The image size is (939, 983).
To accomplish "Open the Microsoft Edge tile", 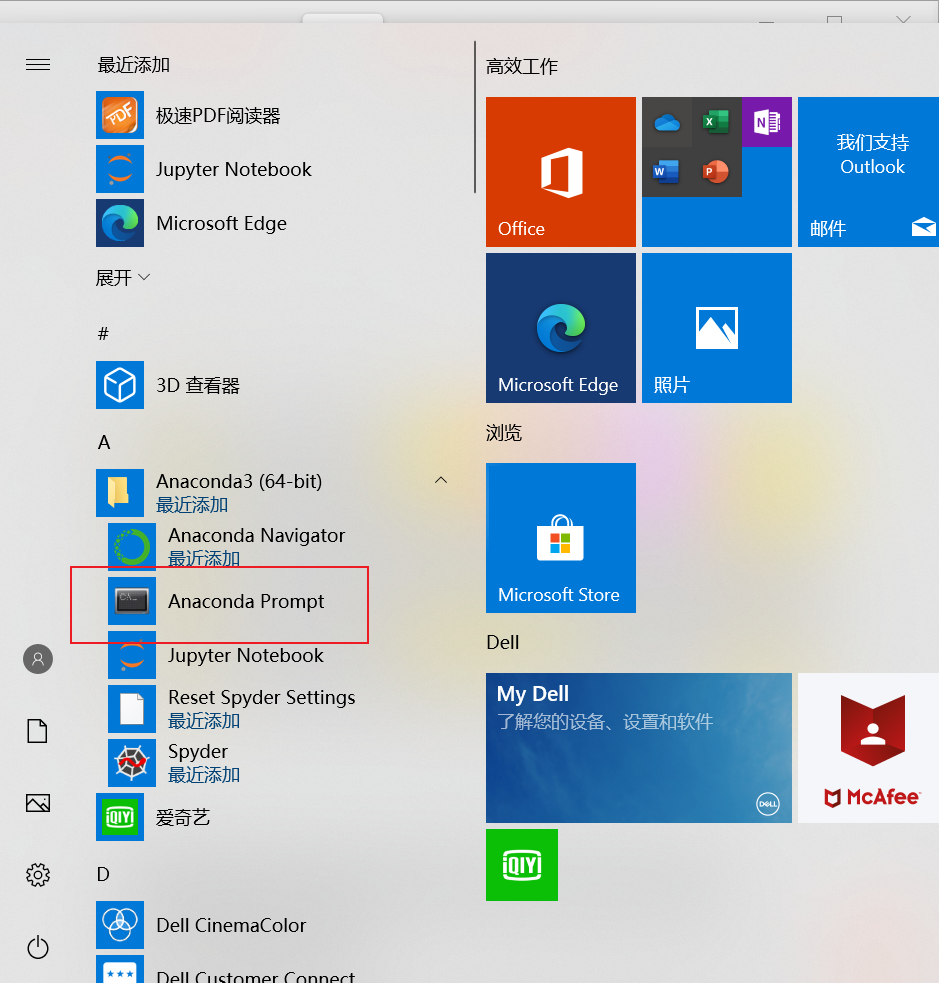I will (561, 328).
